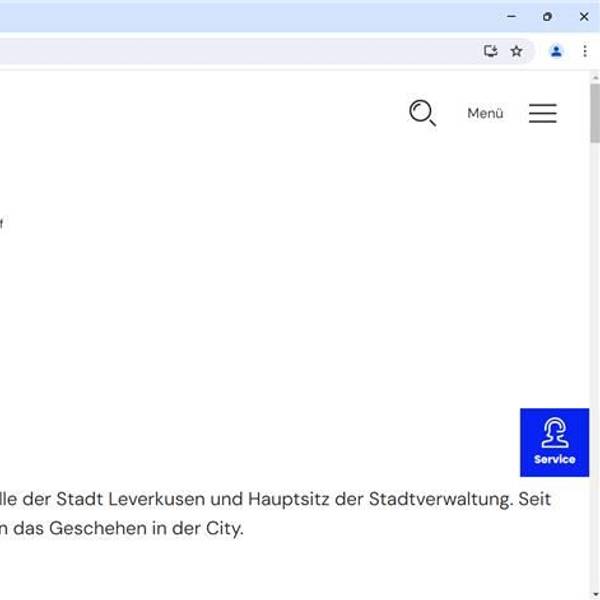Close the browser window

click(x=584, y=16)
